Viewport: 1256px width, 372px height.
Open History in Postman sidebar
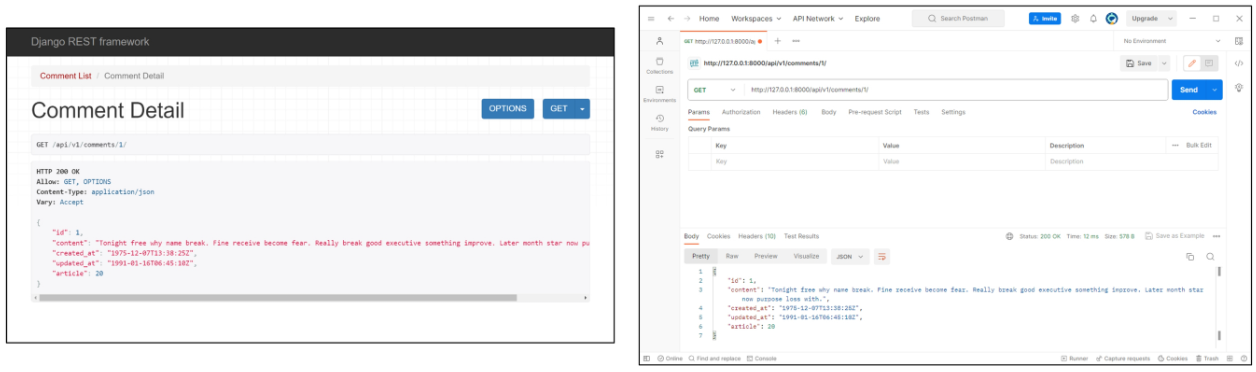click(x=659, y=122)
